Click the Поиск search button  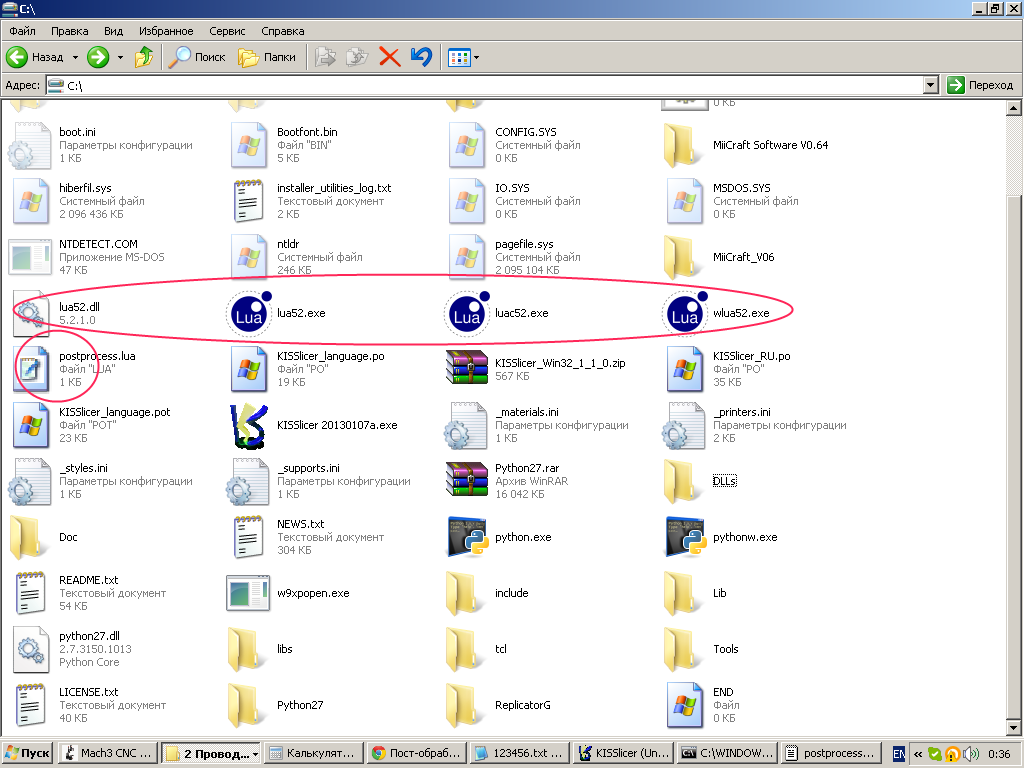point(197,57)
